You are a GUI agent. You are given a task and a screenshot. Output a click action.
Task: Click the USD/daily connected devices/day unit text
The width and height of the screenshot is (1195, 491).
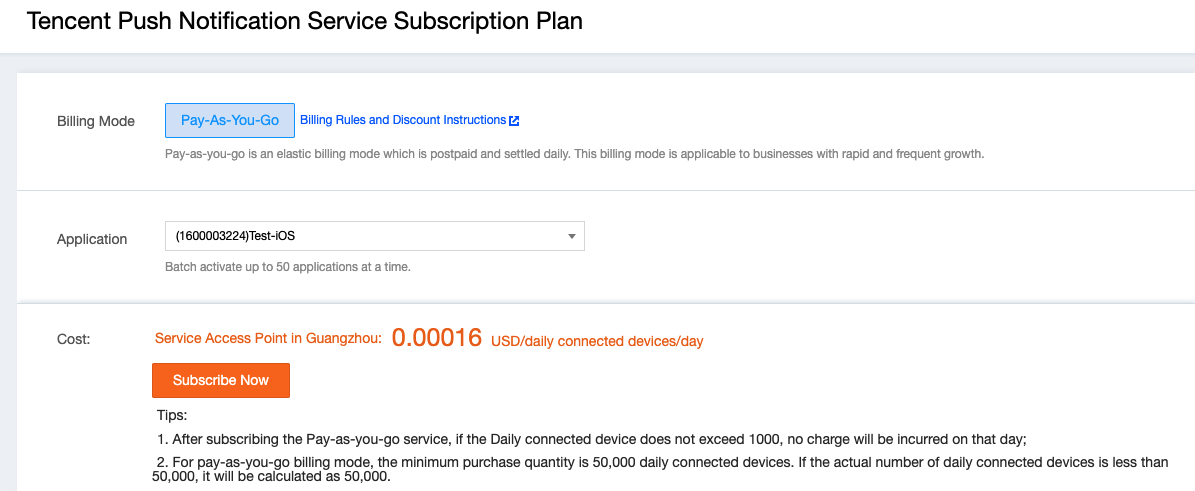598,342
